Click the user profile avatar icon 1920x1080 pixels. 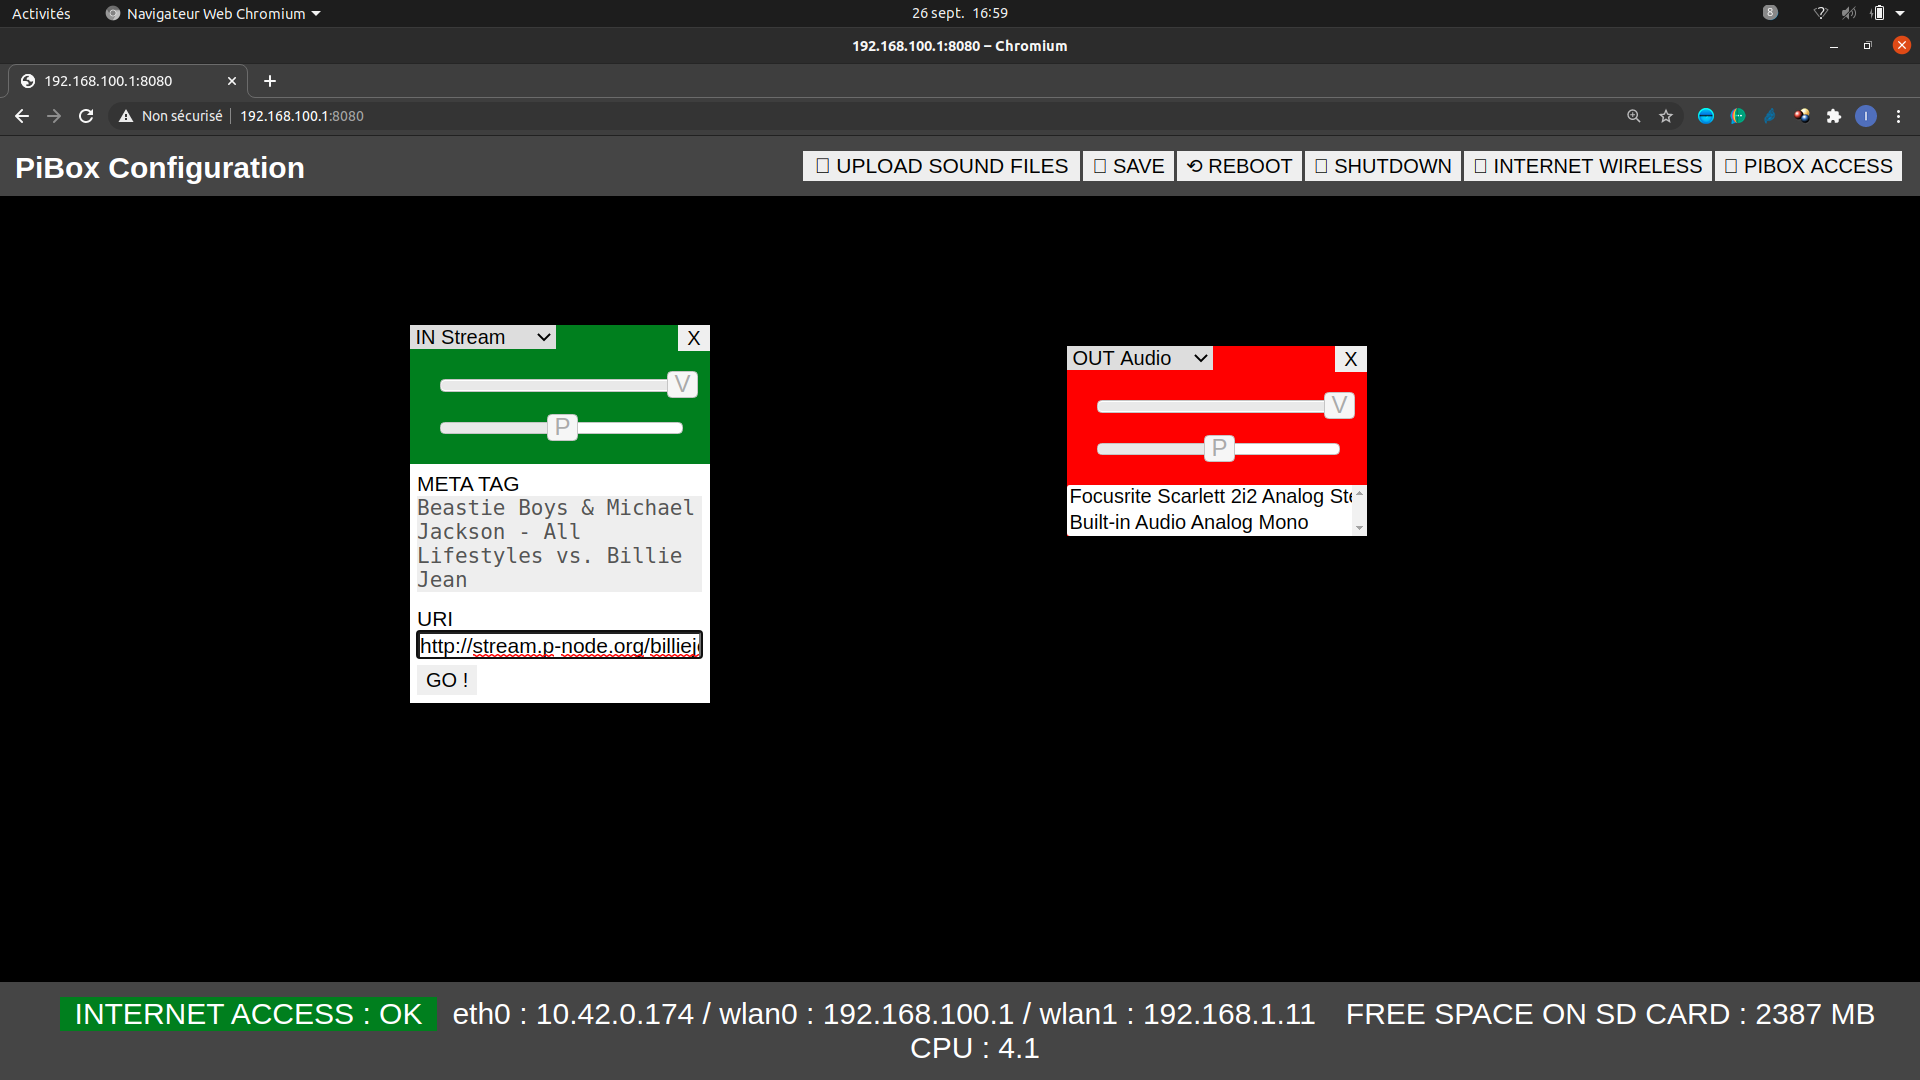click(1866, 116)
